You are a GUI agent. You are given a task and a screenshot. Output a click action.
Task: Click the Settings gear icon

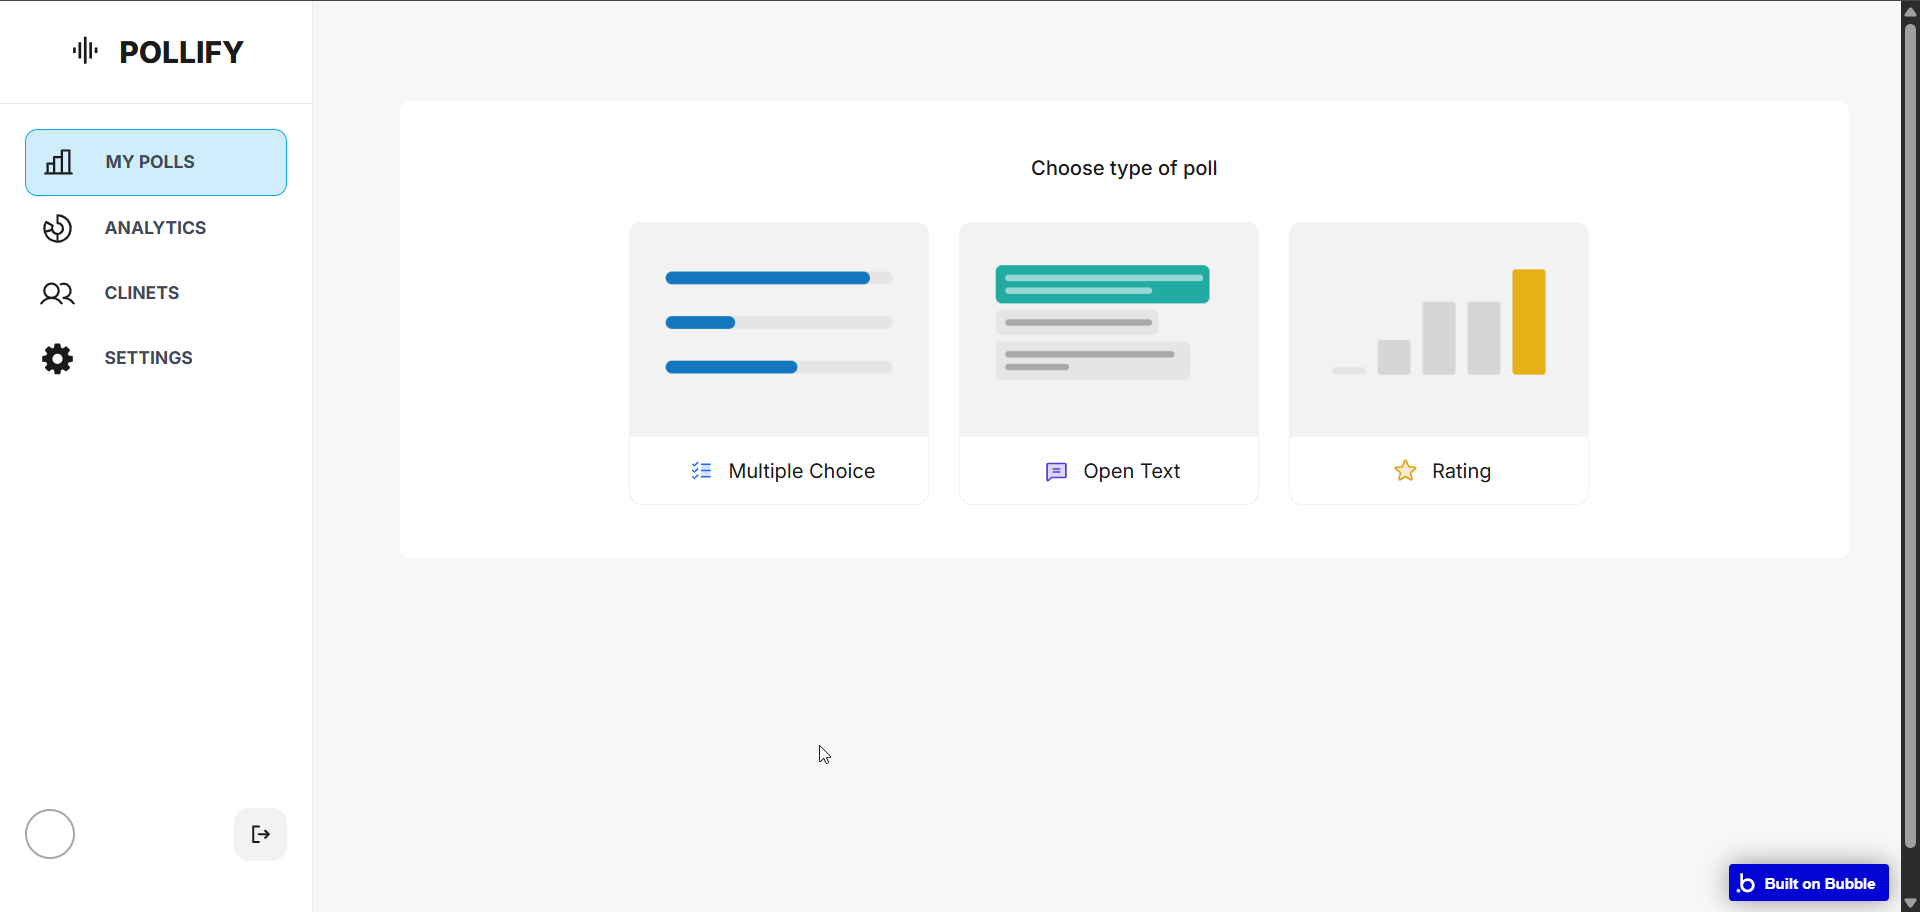pos(57,358)
